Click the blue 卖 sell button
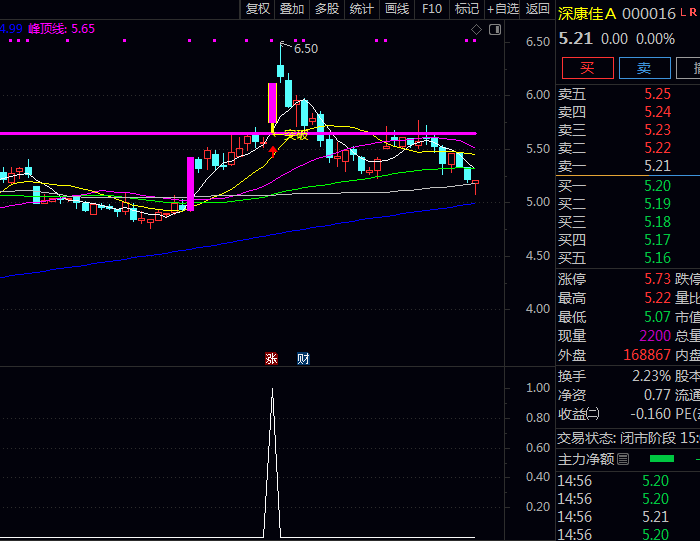 (645, 68)
